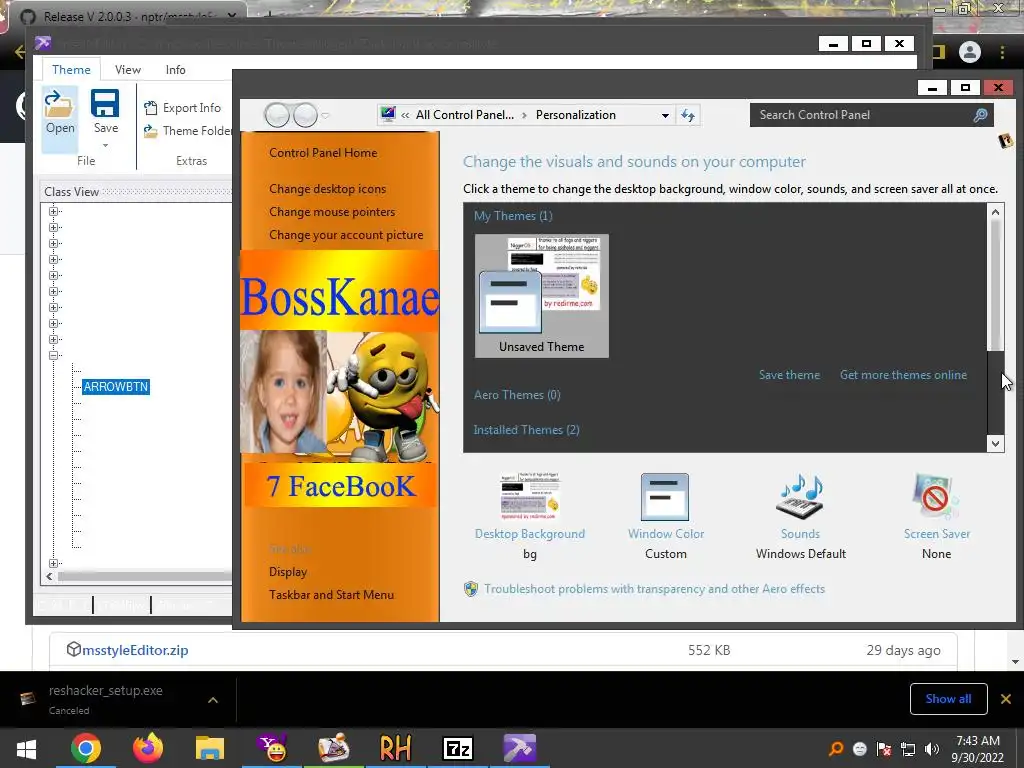1024x768 pixels.
Task: Close the browser downloads bar
Action: click(1006, 699)
